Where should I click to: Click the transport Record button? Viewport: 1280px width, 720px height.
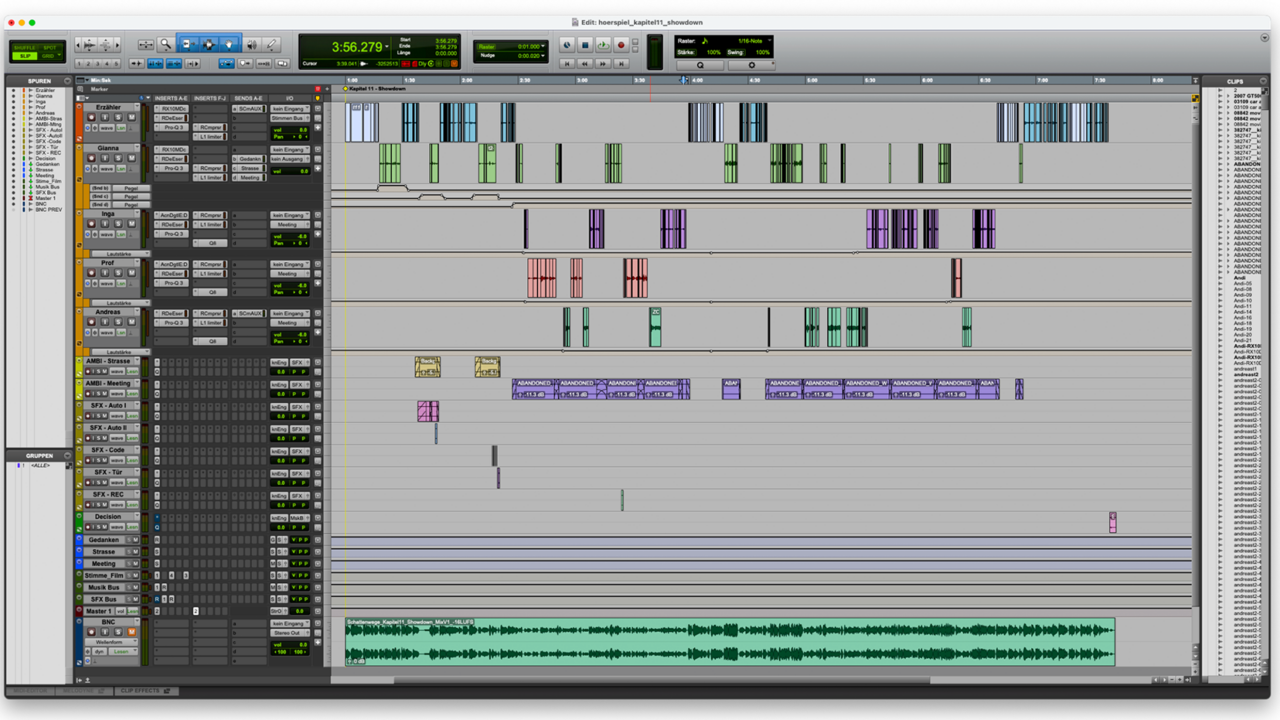click(621, 45)
